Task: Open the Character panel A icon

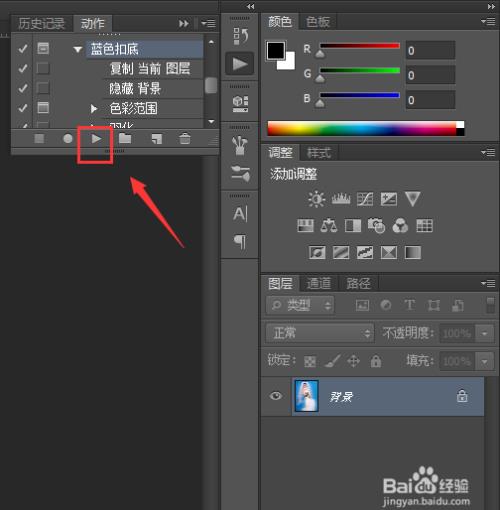Action: click(240, 214)
